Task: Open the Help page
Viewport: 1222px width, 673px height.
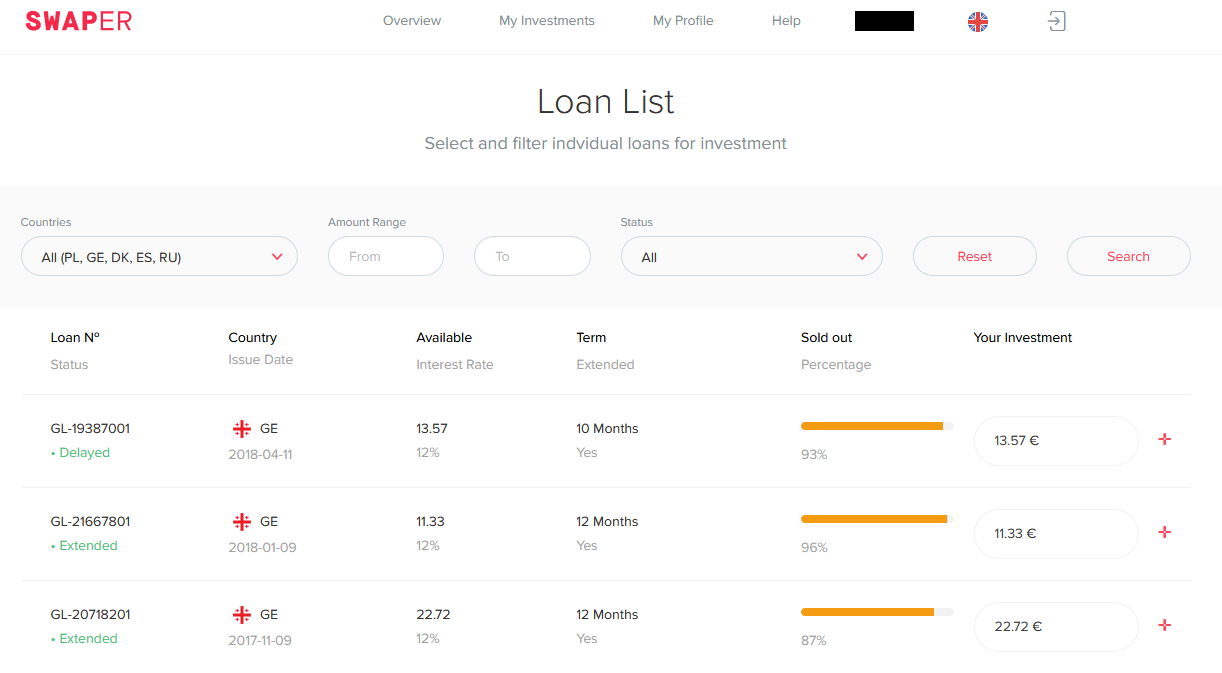Action: coord(786,21)
